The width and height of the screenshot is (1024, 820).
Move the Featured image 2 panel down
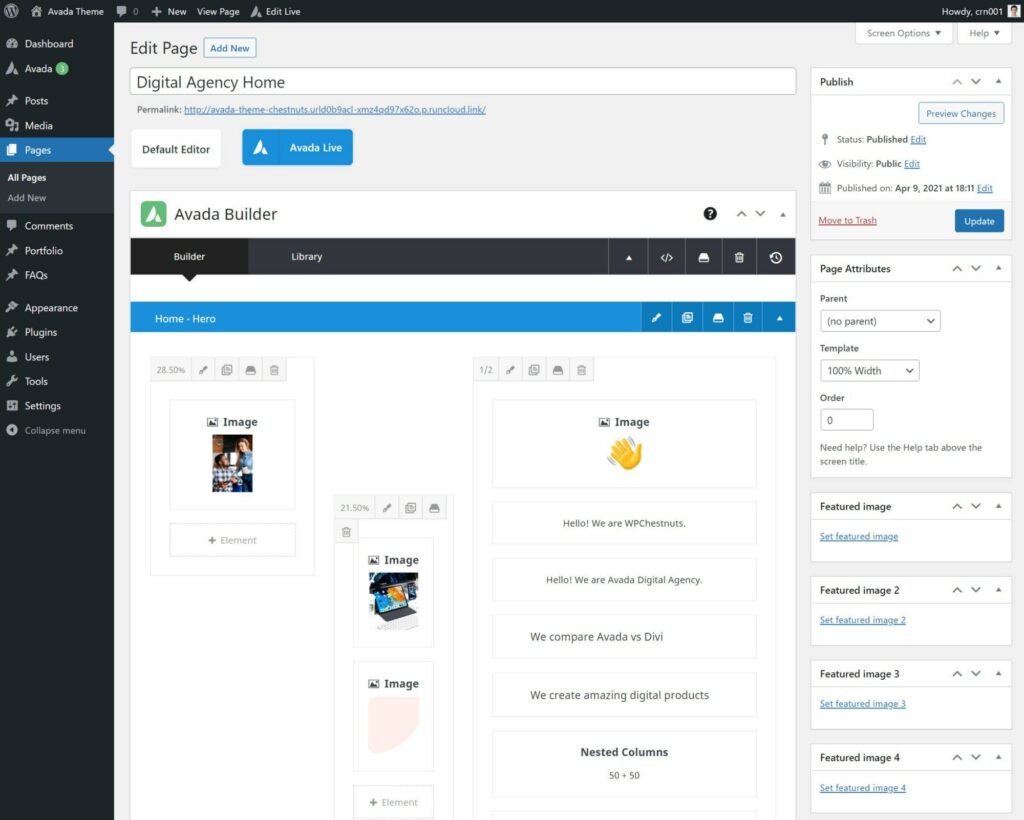coord(976,590)
